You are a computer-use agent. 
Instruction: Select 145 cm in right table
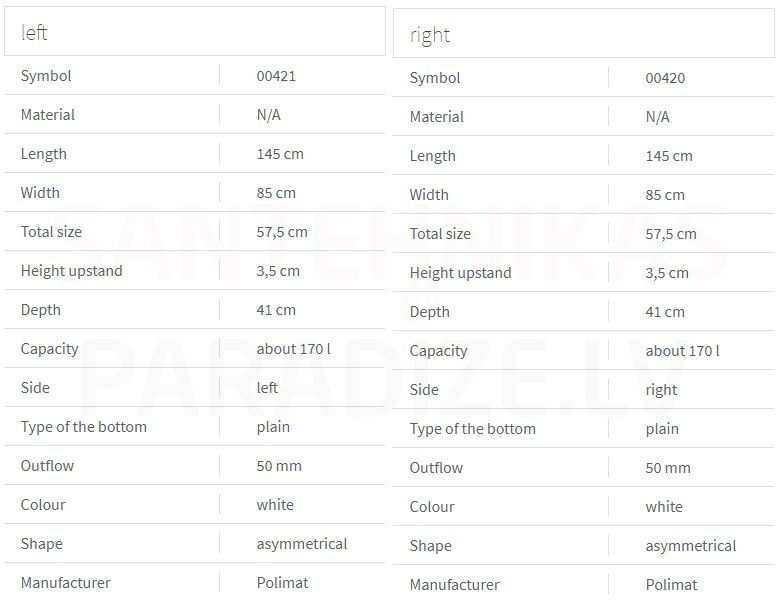point(669,156)
